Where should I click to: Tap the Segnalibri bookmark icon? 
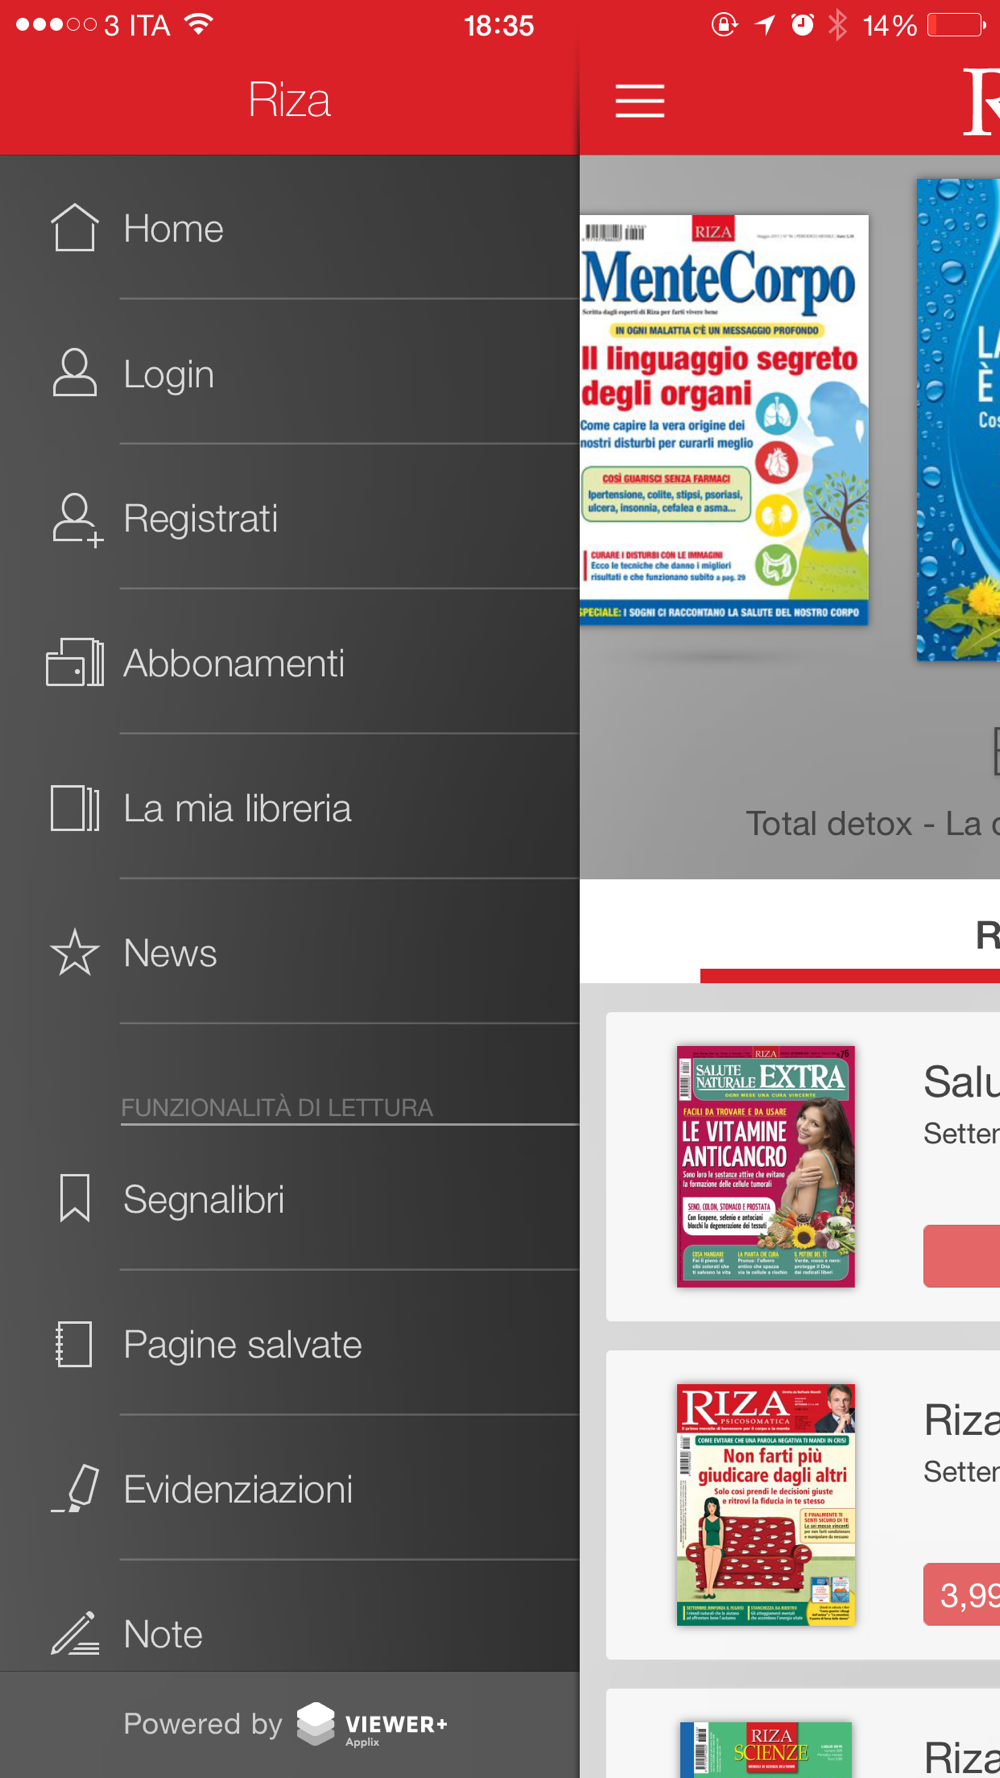tap(75, 1198)
